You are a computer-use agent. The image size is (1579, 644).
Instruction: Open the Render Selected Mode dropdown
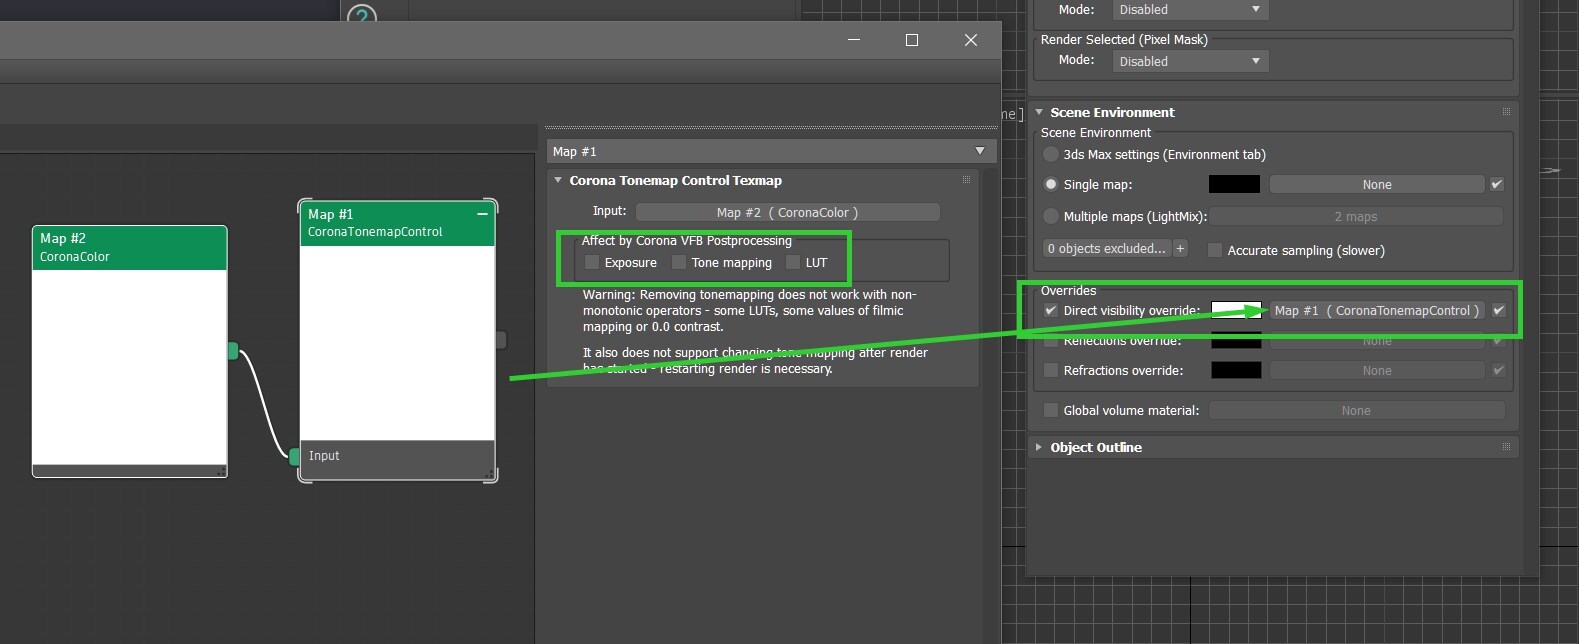tap(1189, 61)
